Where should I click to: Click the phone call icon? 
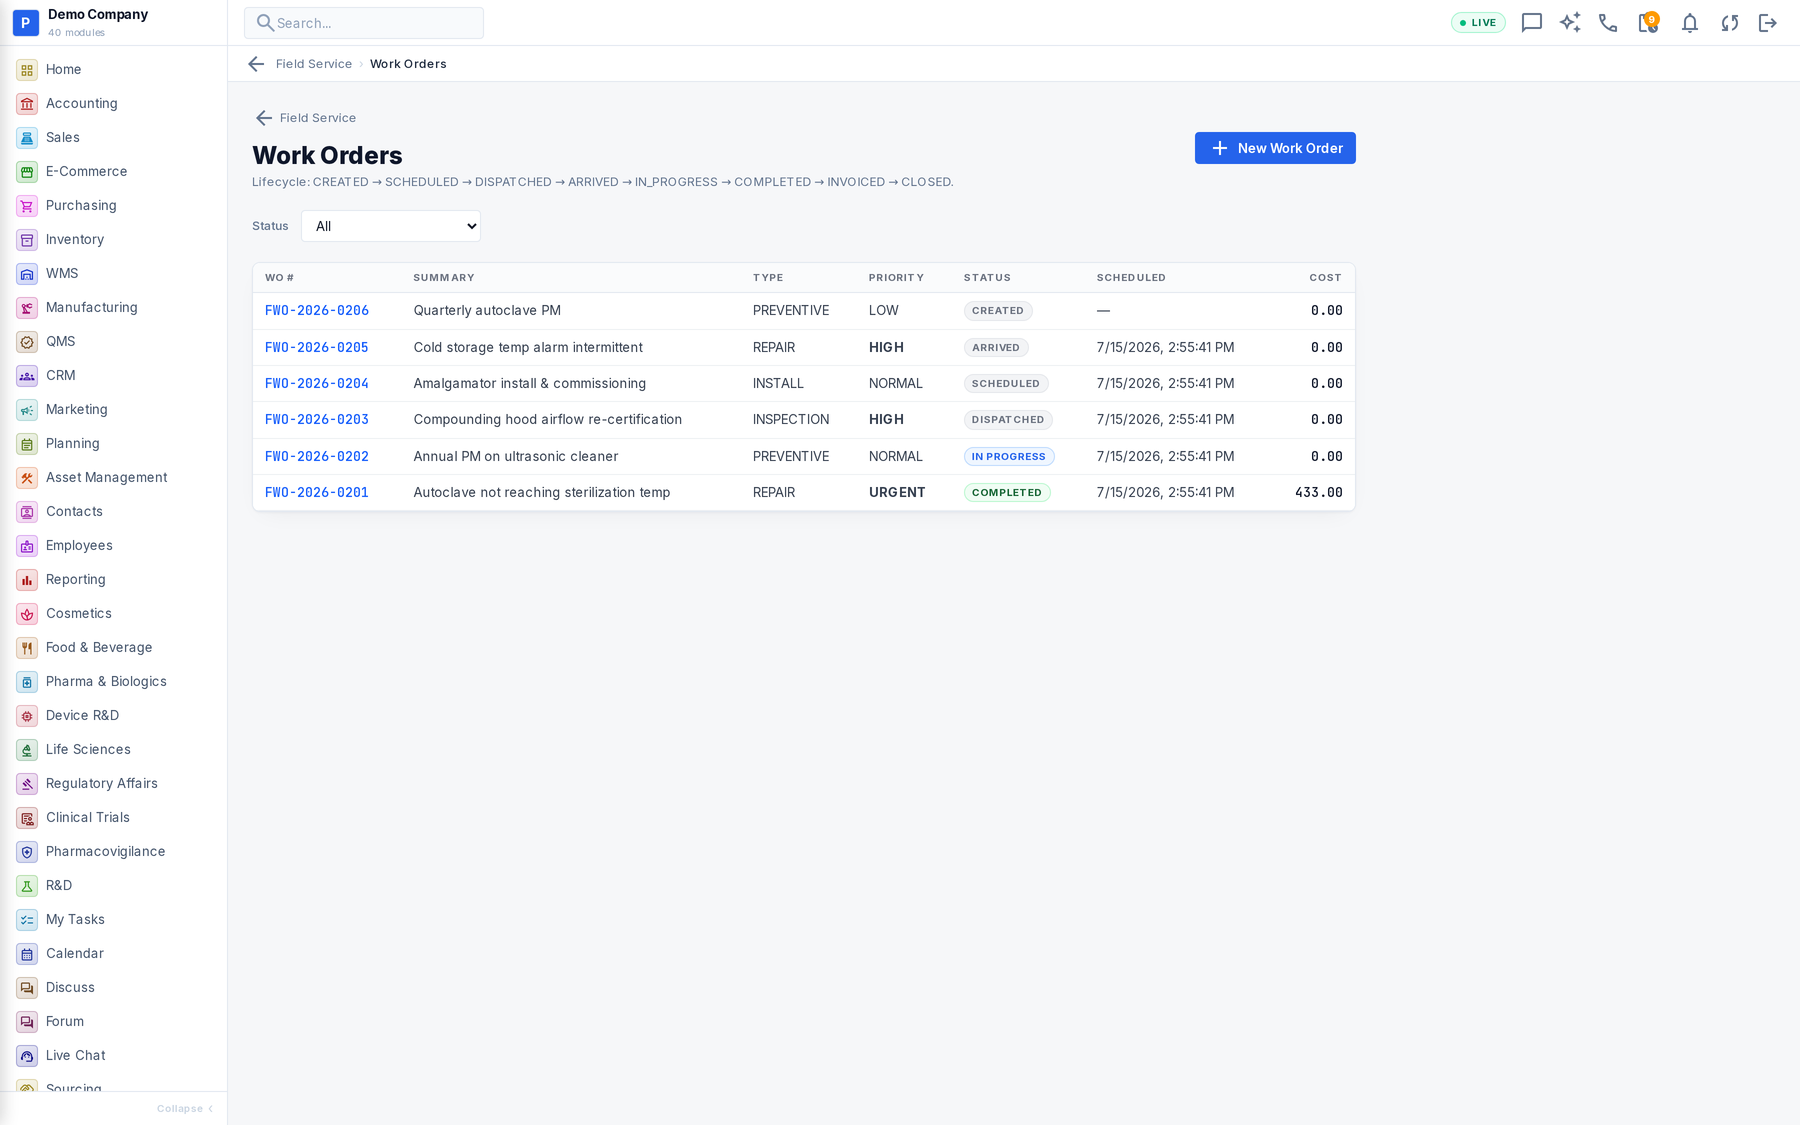tap(1608, 23)
